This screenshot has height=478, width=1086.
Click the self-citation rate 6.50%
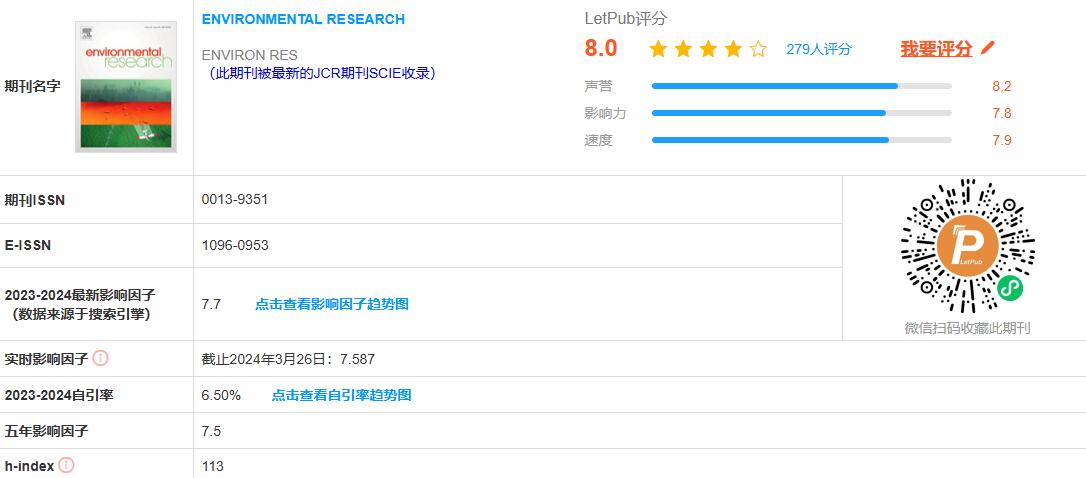pos(221,395)
